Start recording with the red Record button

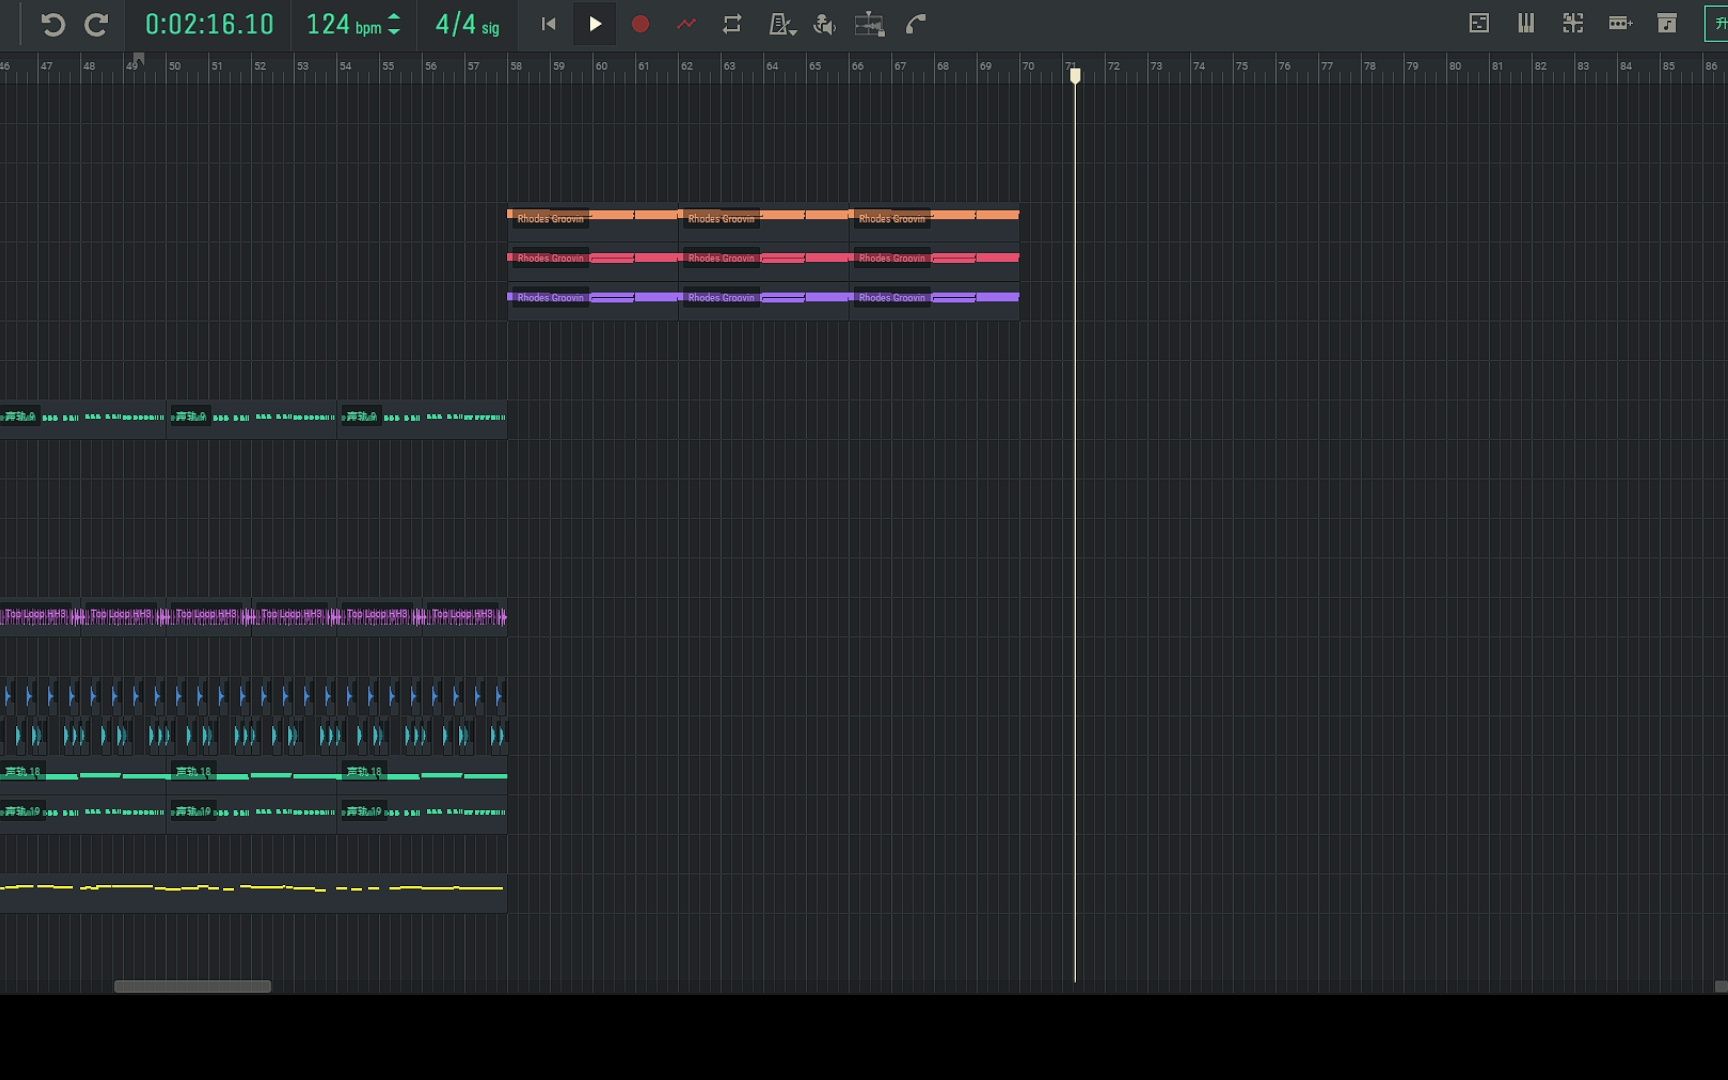(641, 24)
